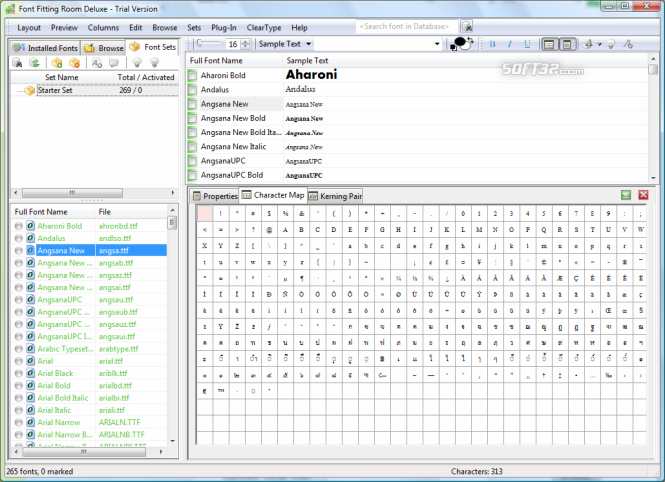This screenshot has width=665, height=482.
Task: Toggle the activation circle beside Aharoni Bold
Action: tap(19, 226)
